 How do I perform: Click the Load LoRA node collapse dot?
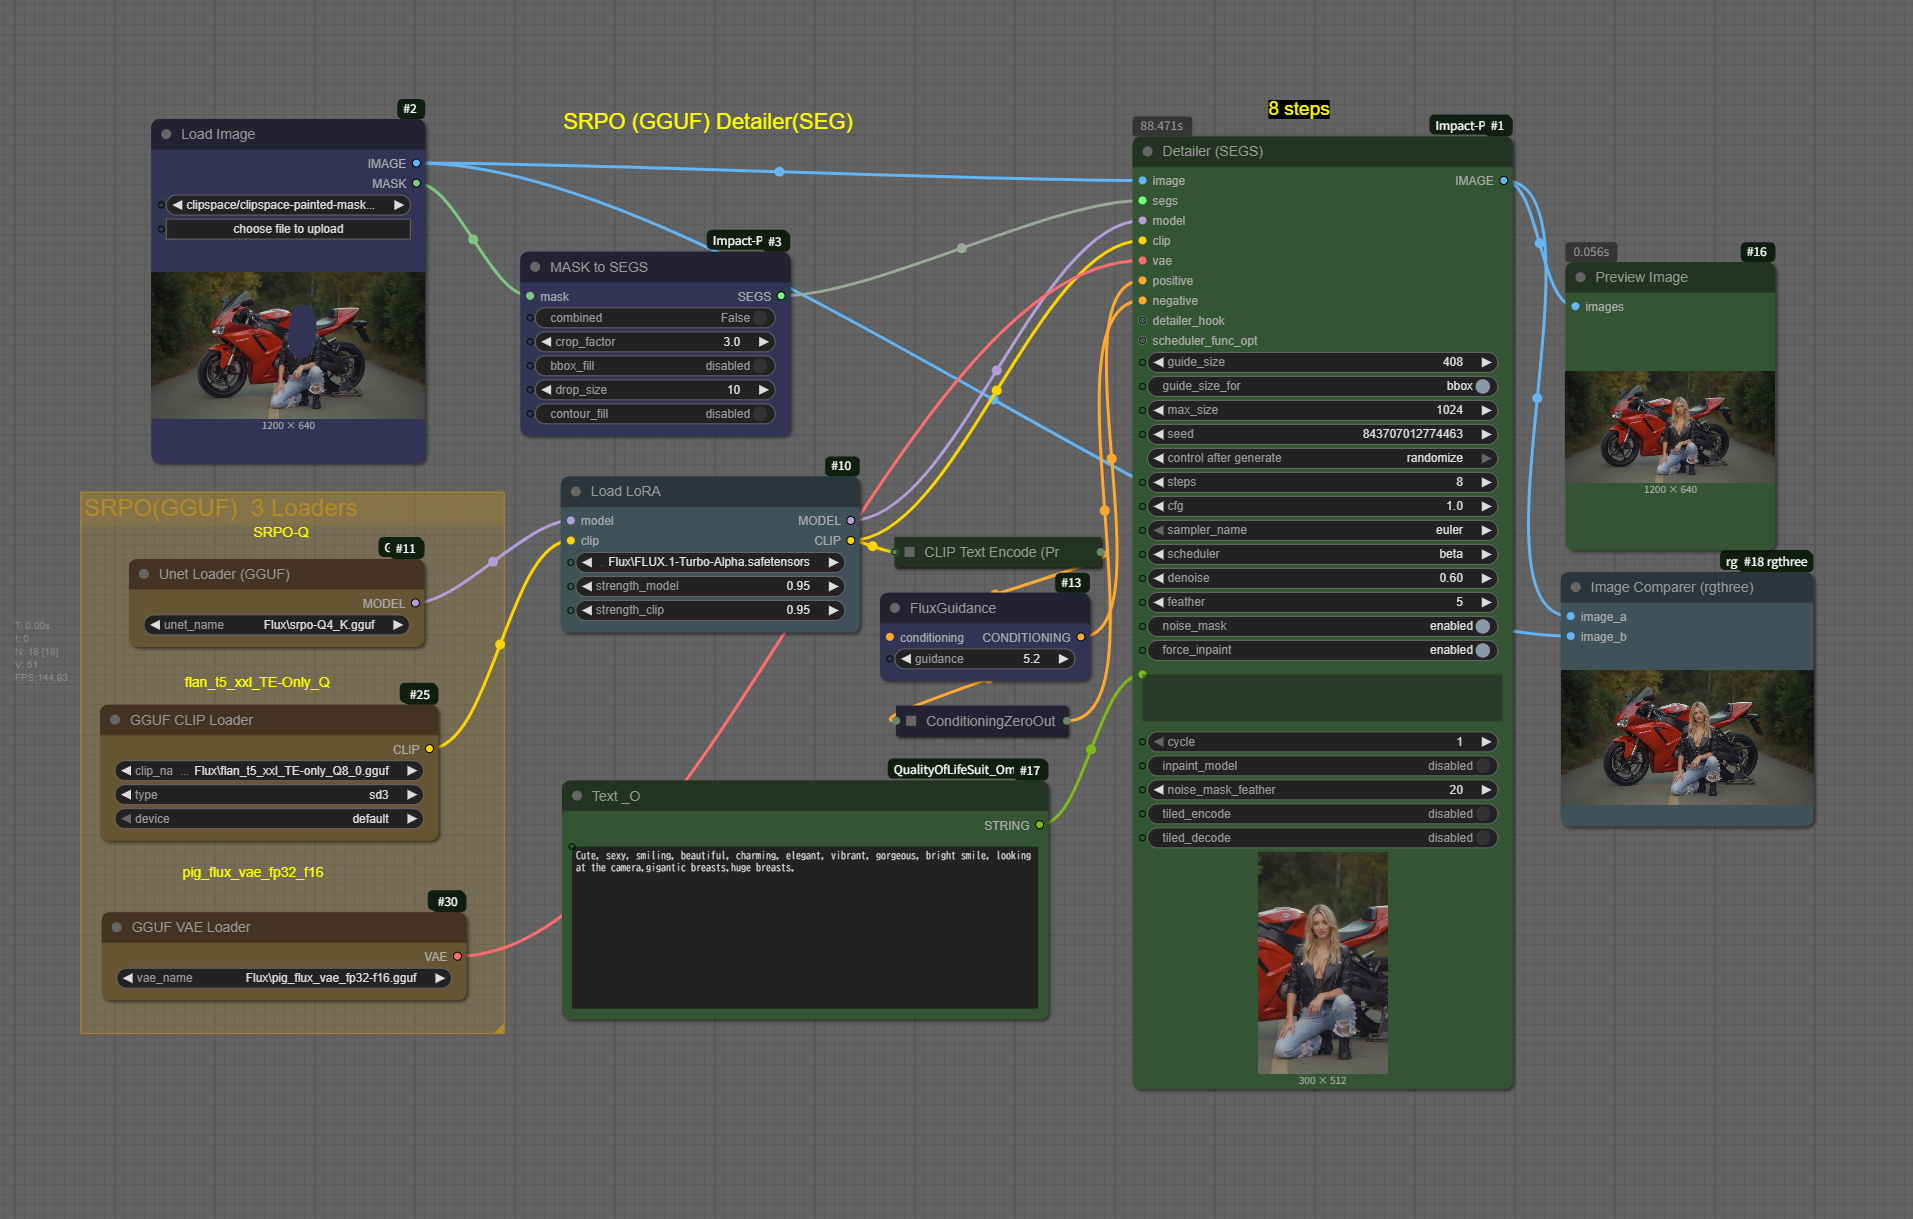pyautogui.click(x=576, y=491)
